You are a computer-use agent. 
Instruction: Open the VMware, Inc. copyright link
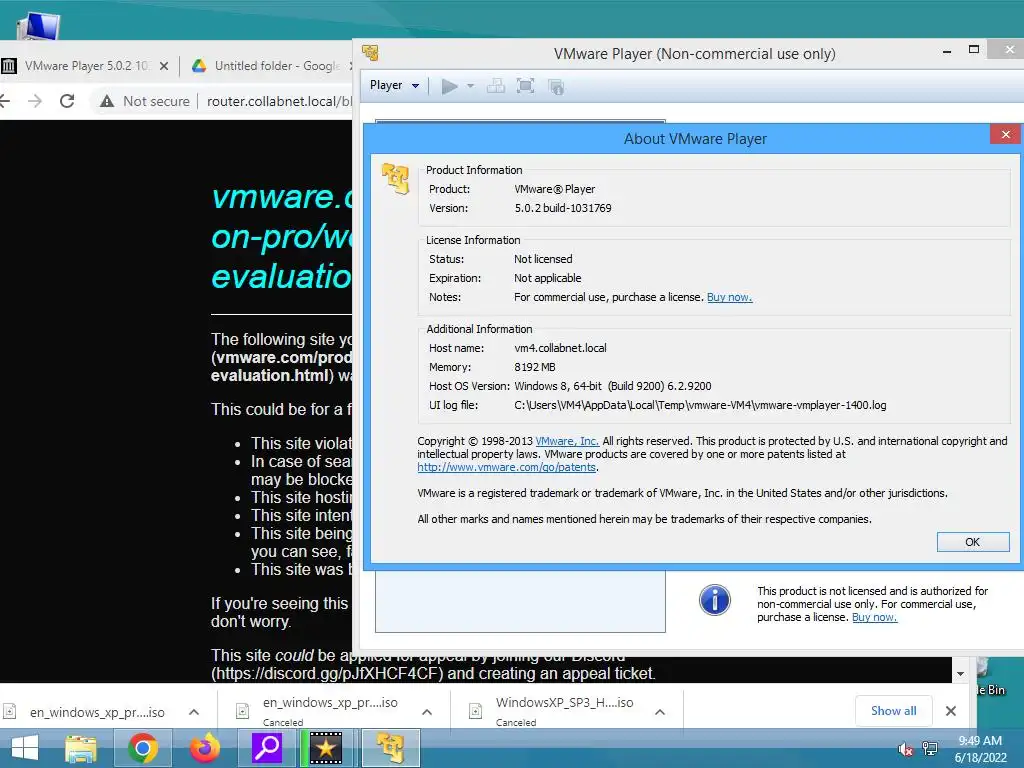coord(567,441)
